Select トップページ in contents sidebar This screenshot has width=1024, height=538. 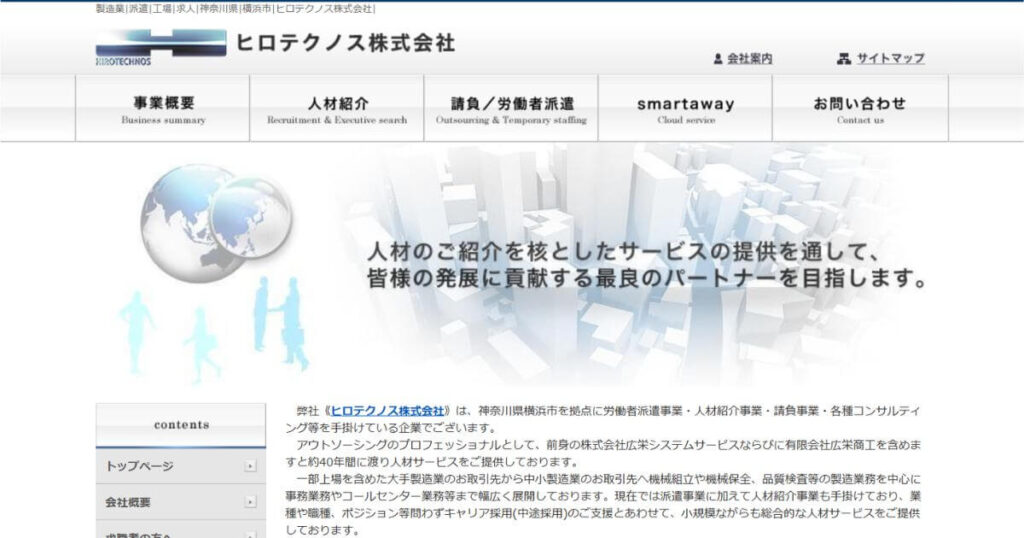181,466
